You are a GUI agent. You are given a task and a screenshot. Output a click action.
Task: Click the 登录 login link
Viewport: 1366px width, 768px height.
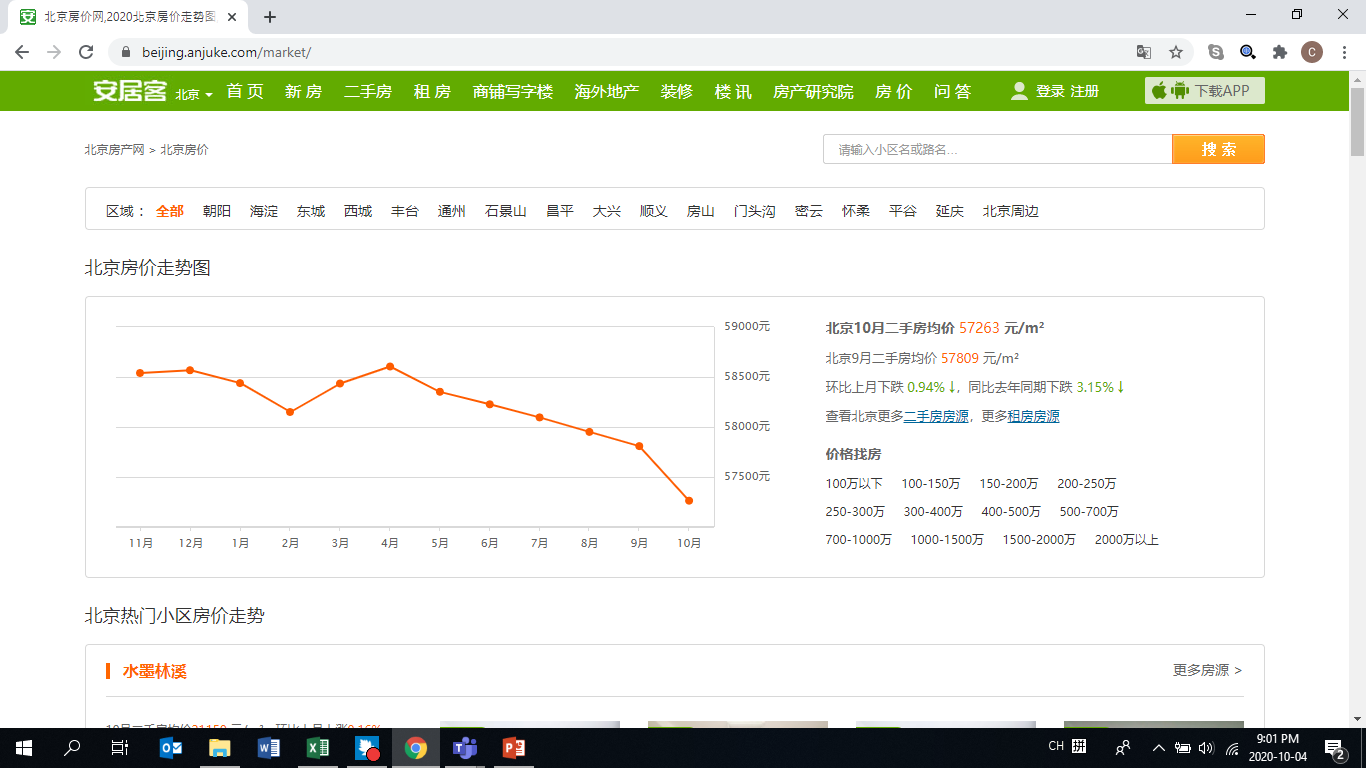point(1050,91)
